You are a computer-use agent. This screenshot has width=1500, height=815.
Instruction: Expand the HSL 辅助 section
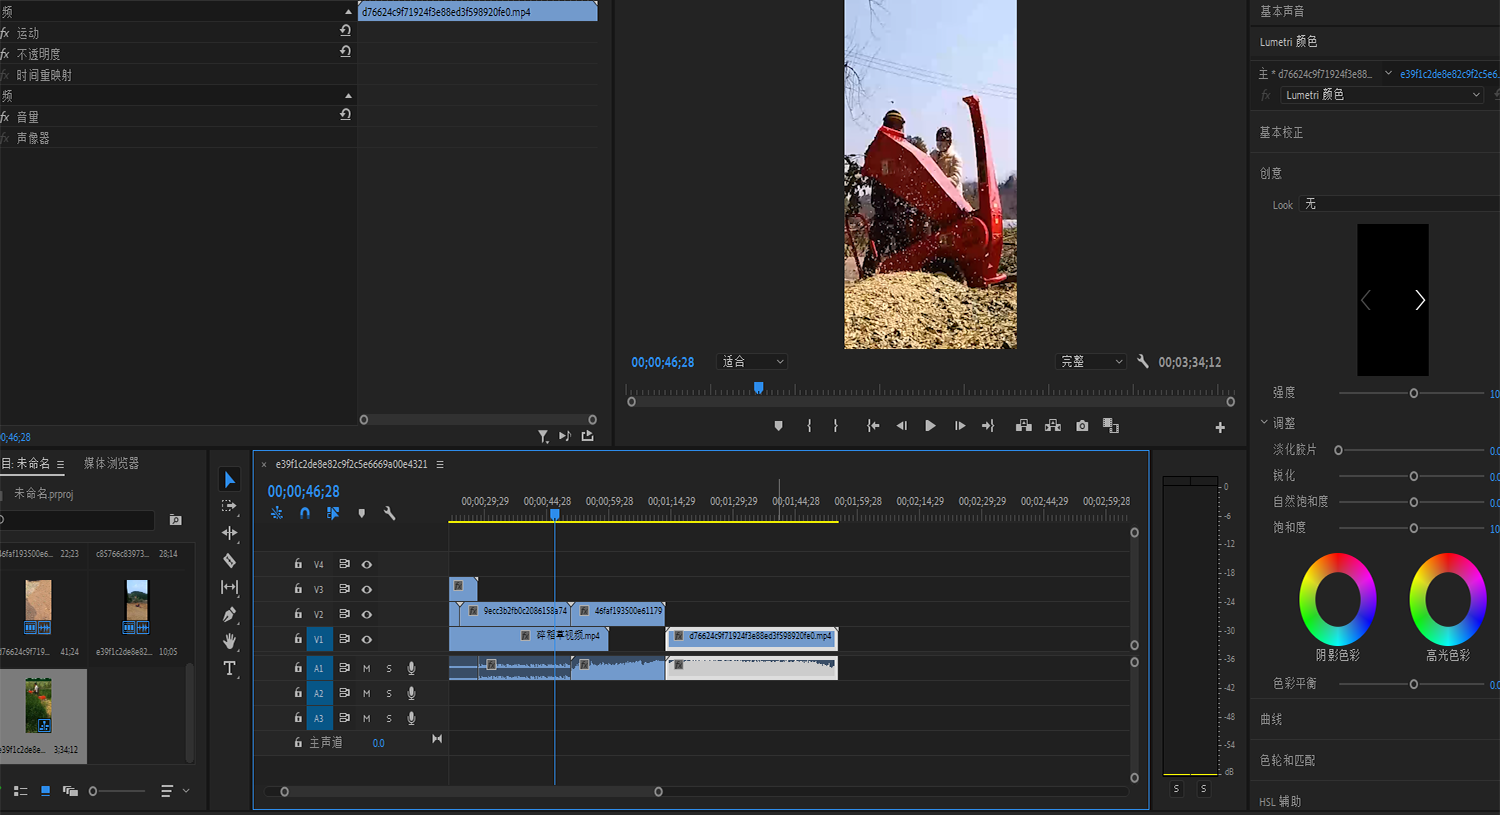click(1280, 801)
